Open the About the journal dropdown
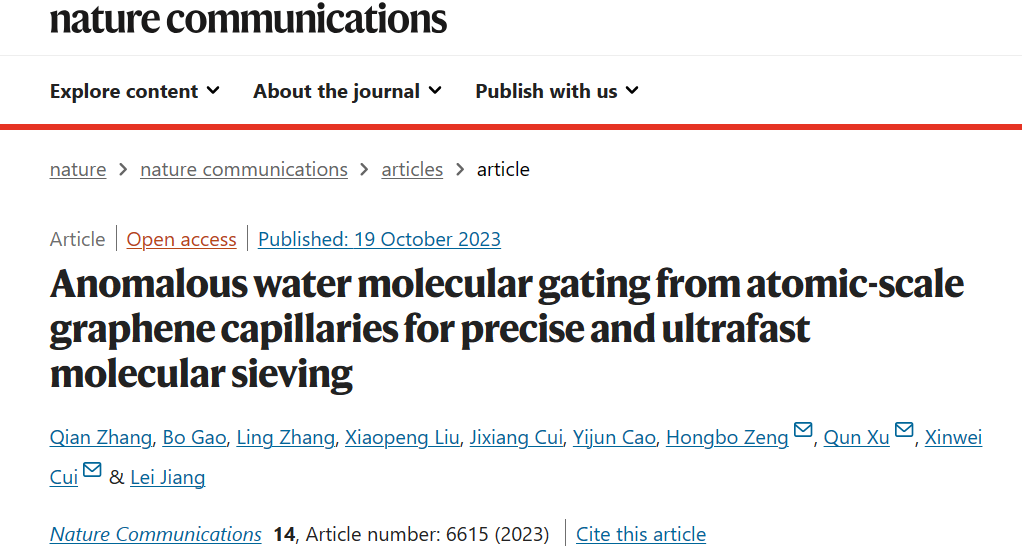This screenshot has height=559, width=1022. (x=347, y=91)
